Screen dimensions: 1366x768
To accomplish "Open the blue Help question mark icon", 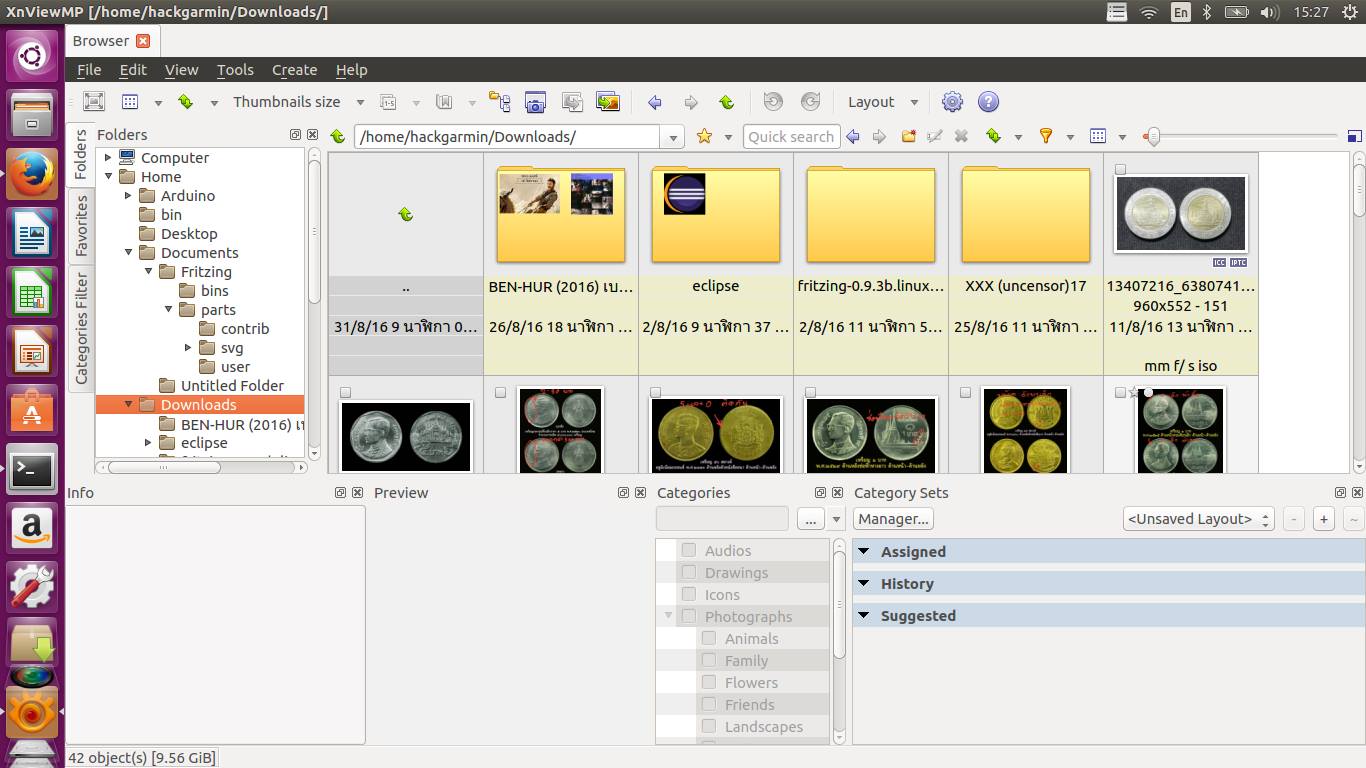I will (x=988, y=102).
